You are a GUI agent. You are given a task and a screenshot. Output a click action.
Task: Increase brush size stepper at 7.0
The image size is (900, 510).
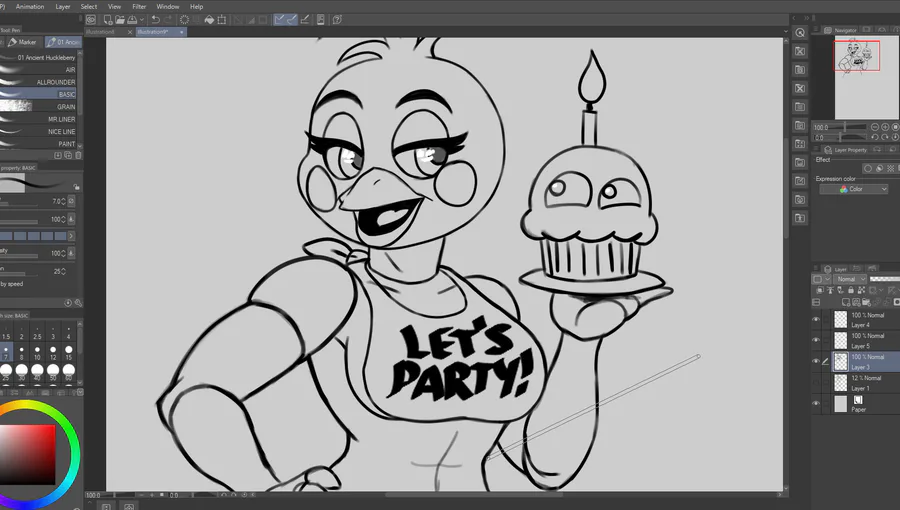63,199
